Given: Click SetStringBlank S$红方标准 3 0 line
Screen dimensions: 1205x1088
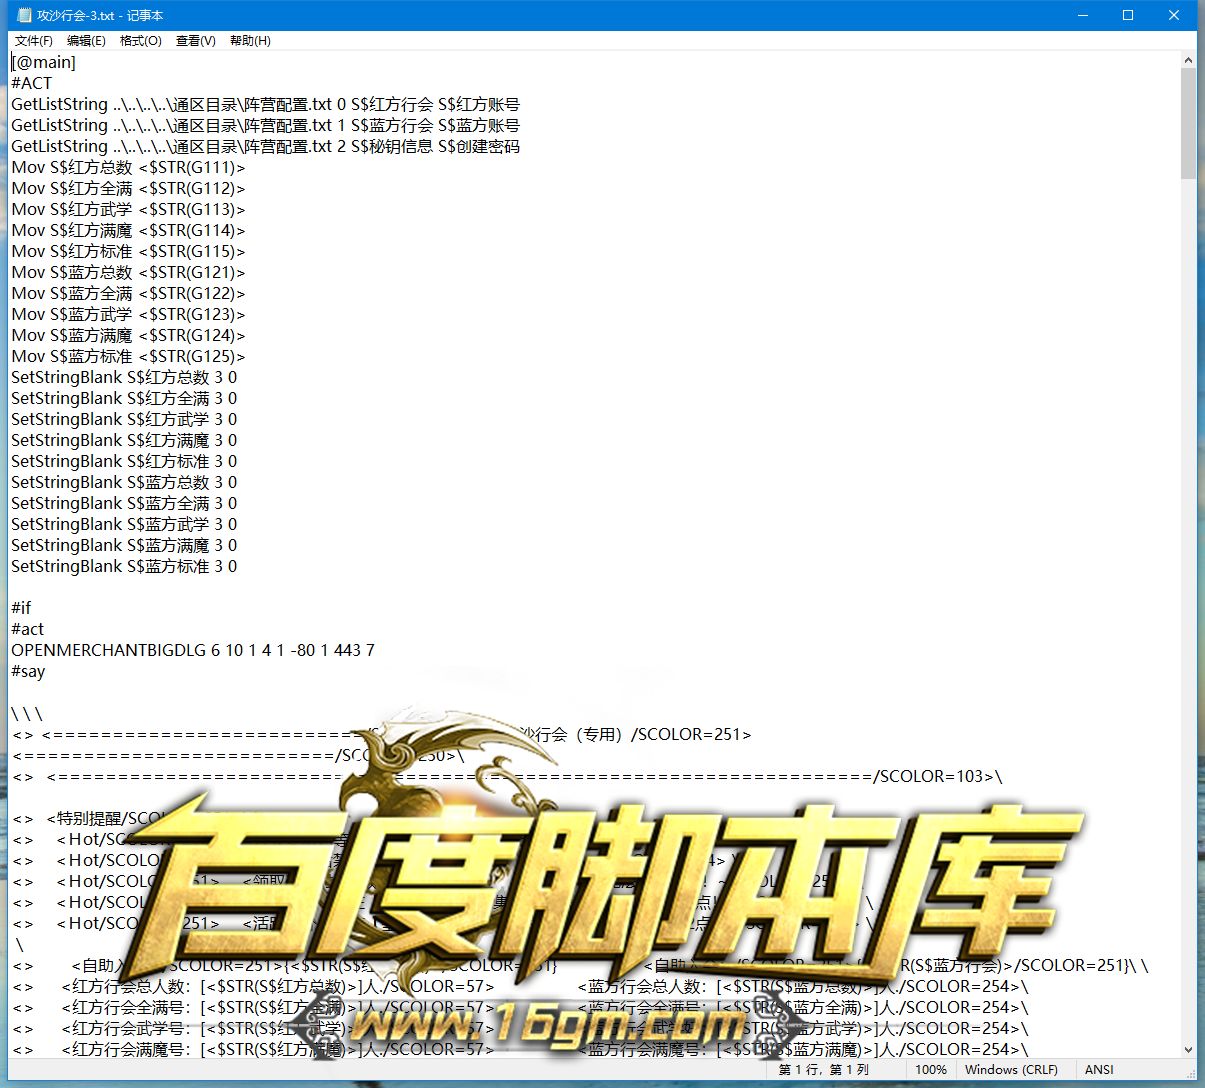Looking at the screenshot, I should pyautogui.click(x=124, y=461).
